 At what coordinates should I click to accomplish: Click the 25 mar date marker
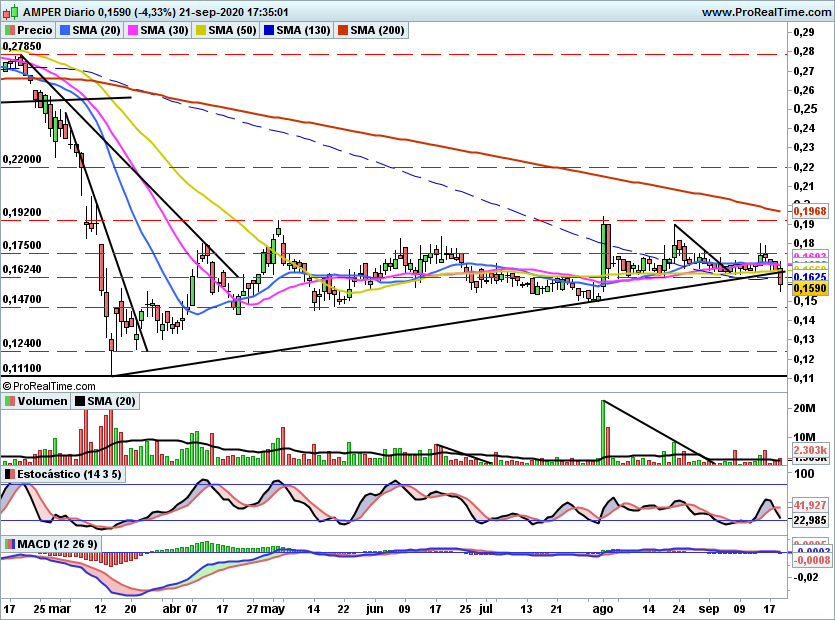(x=52, y=609)
